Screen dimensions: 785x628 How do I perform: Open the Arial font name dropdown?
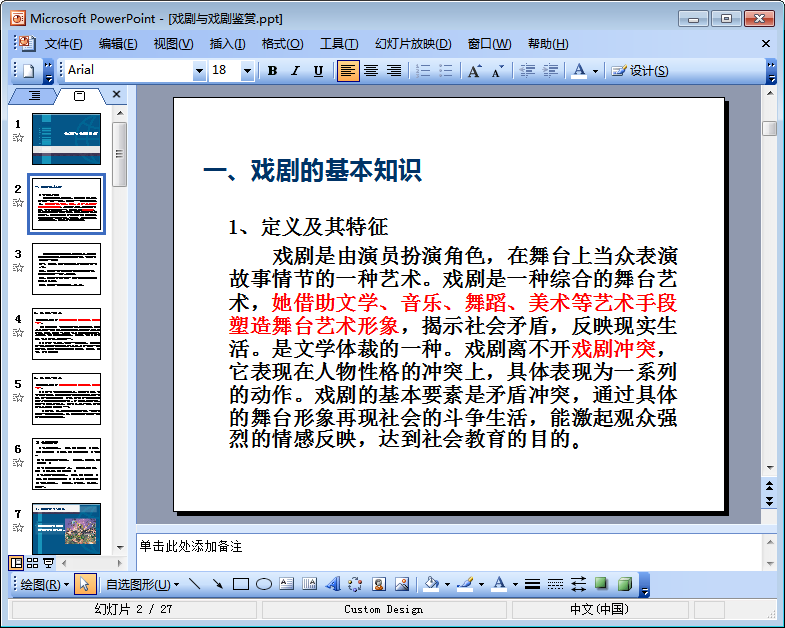(x=199, y=71)
